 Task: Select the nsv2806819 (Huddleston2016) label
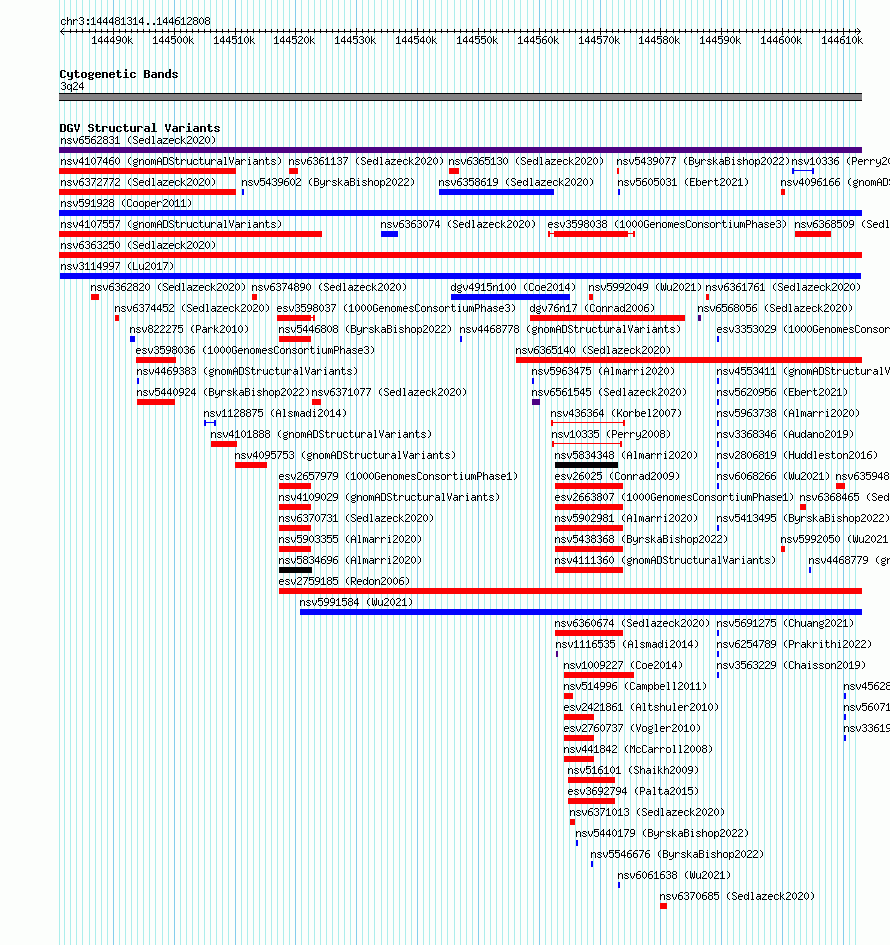point(797,456)
